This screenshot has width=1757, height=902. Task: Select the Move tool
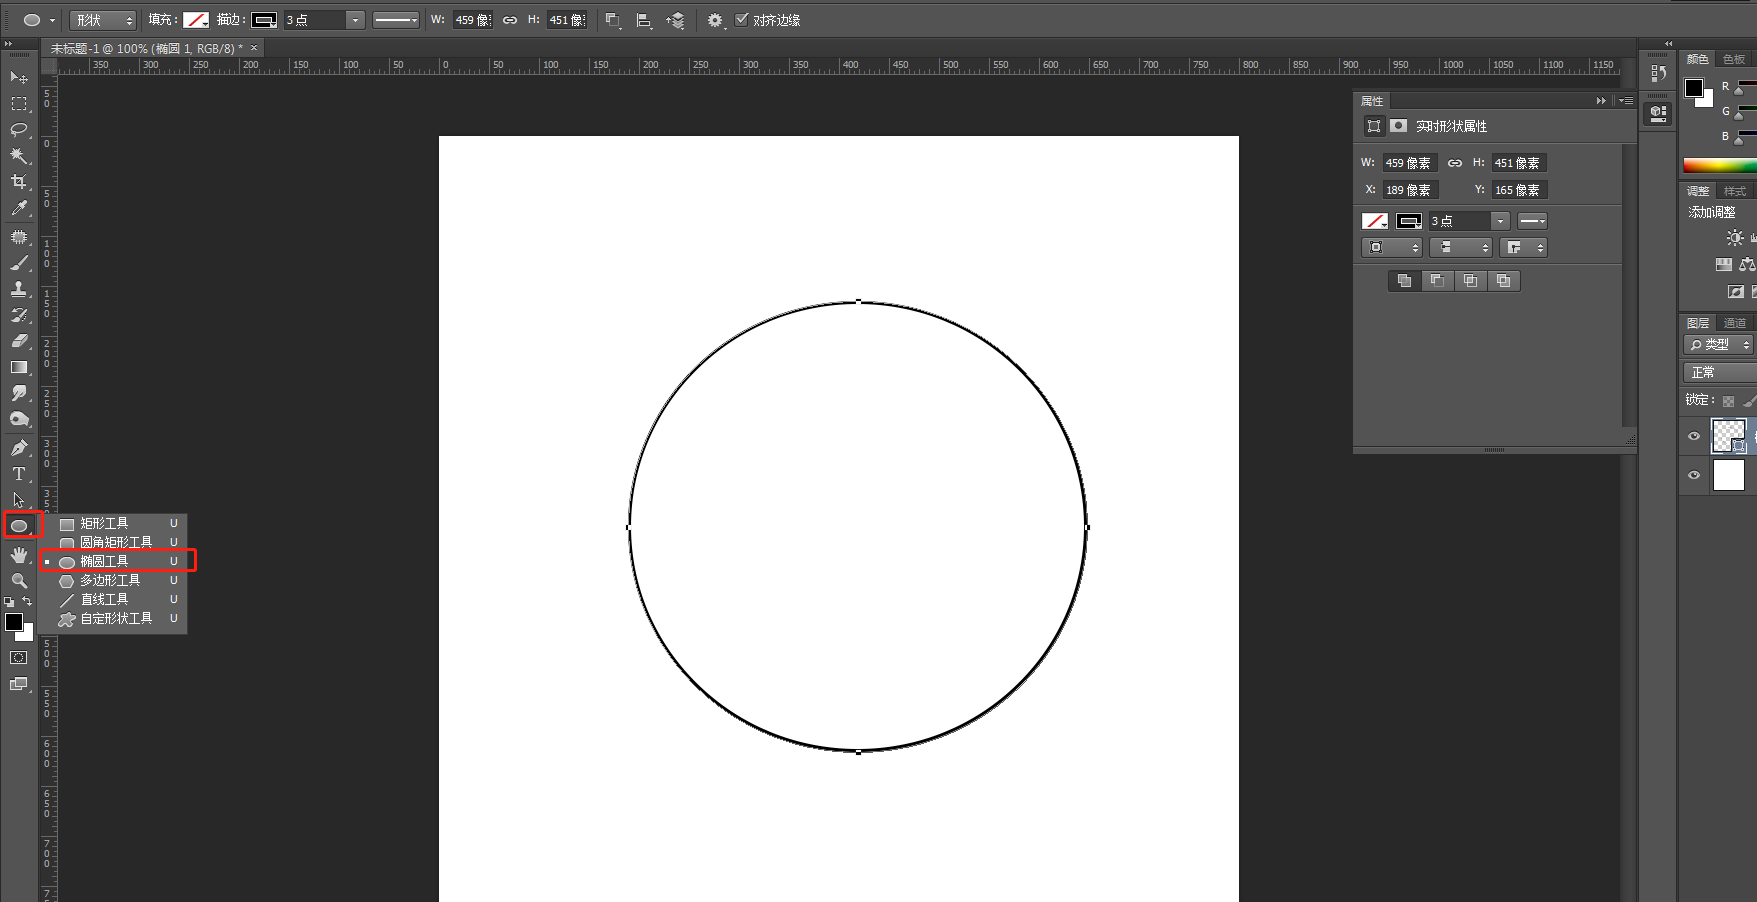18,77
